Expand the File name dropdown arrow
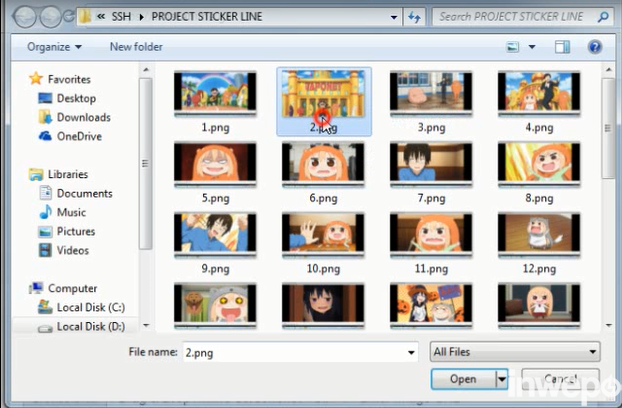 411,352
